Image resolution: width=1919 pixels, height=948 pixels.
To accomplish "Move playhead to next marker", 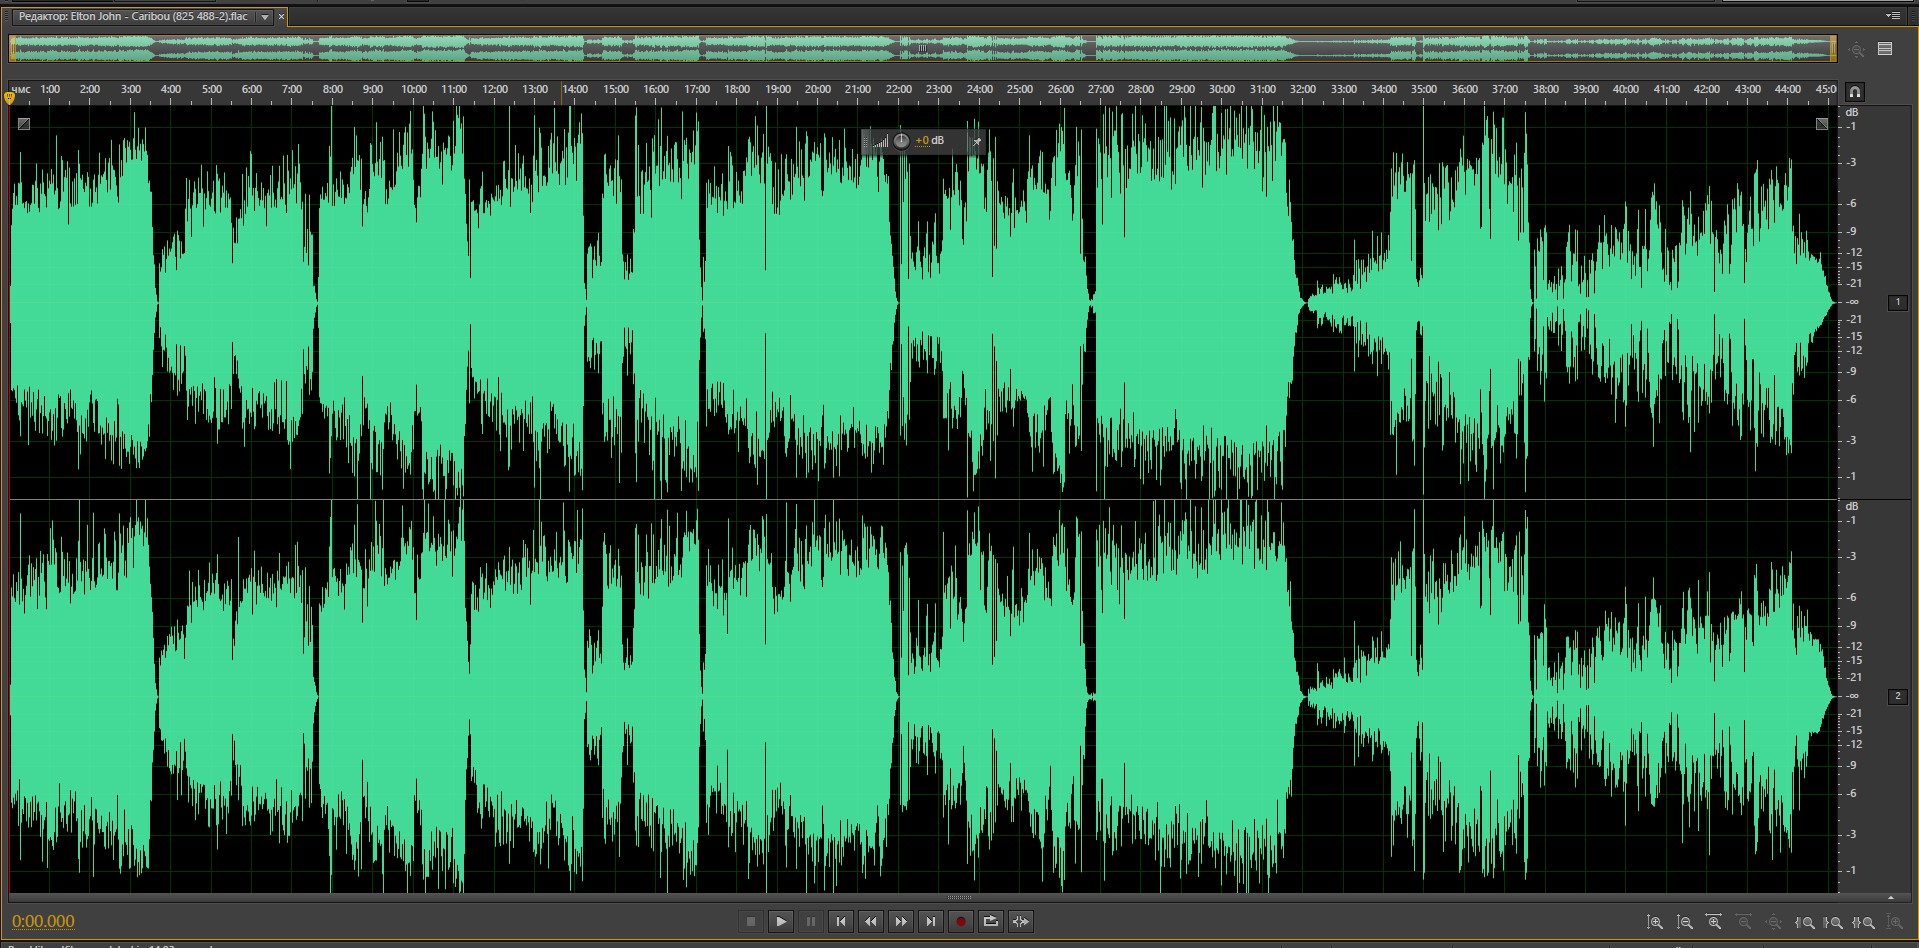I will tap(931, 921).
